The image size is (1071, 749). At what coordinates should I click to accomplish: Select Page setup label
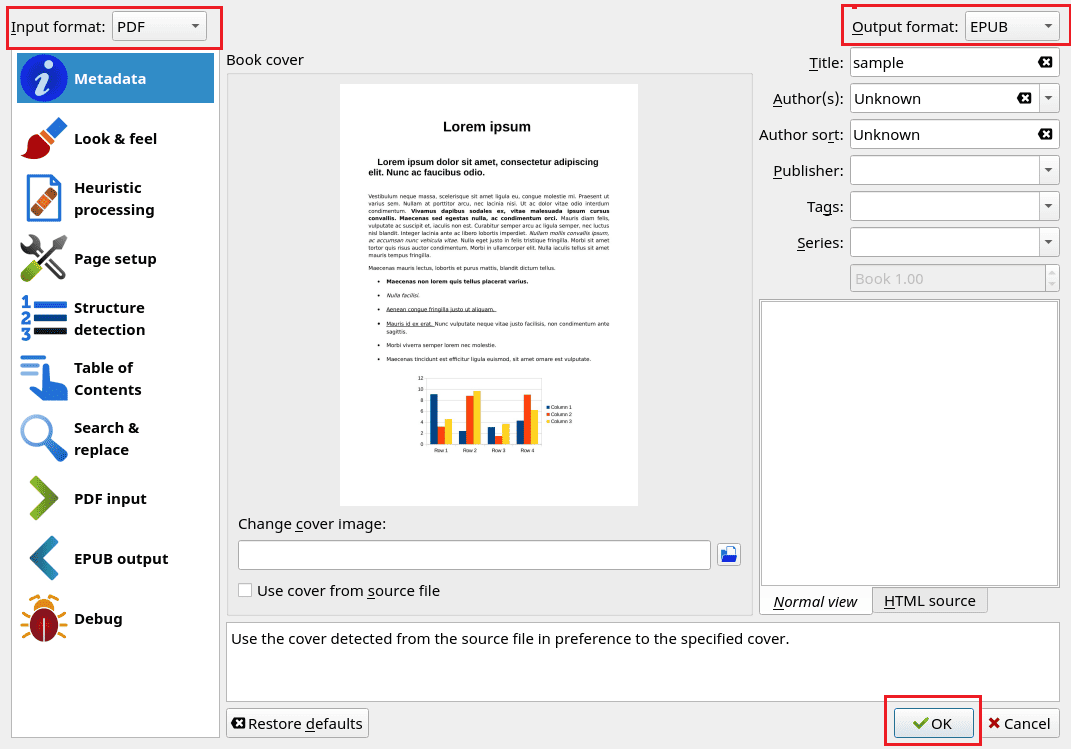tap(115, 259)
